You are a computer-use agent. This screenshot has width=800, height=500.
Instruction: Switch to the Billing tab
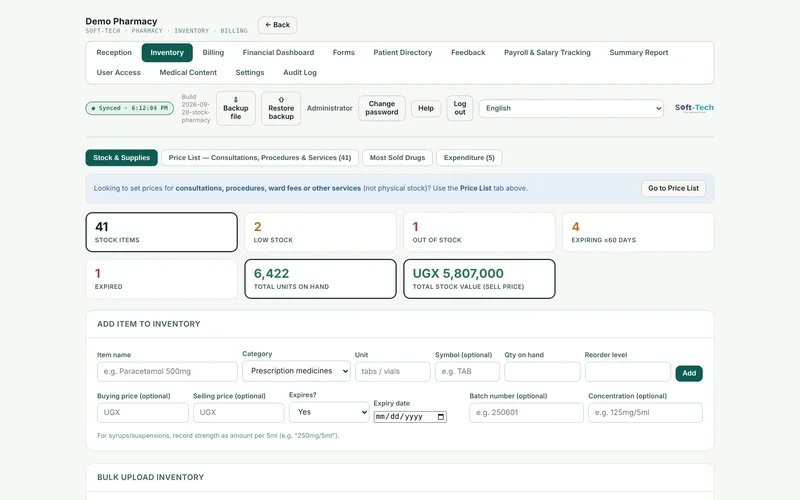(213, 53)
